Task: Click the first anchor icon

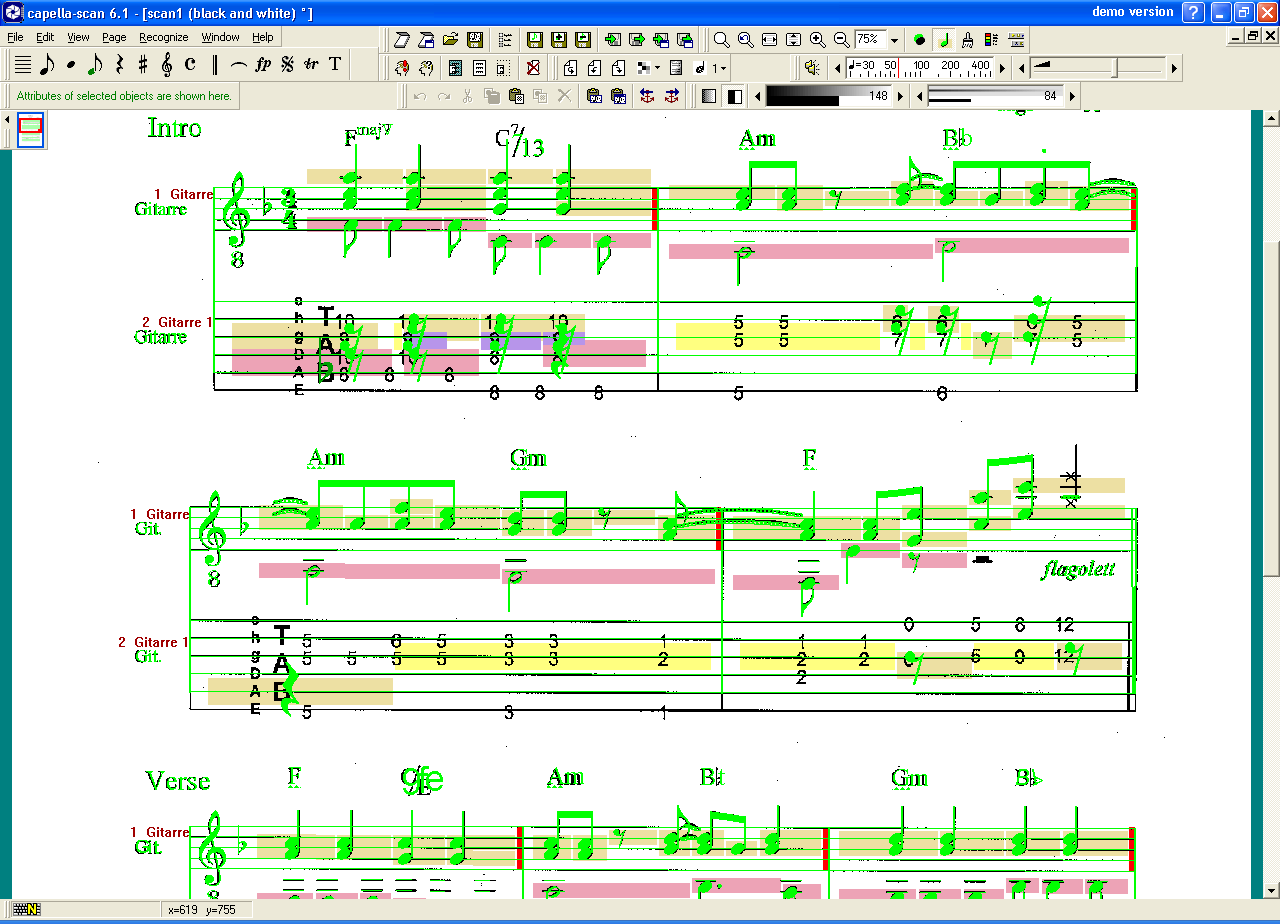Action: tap(647, 96)
